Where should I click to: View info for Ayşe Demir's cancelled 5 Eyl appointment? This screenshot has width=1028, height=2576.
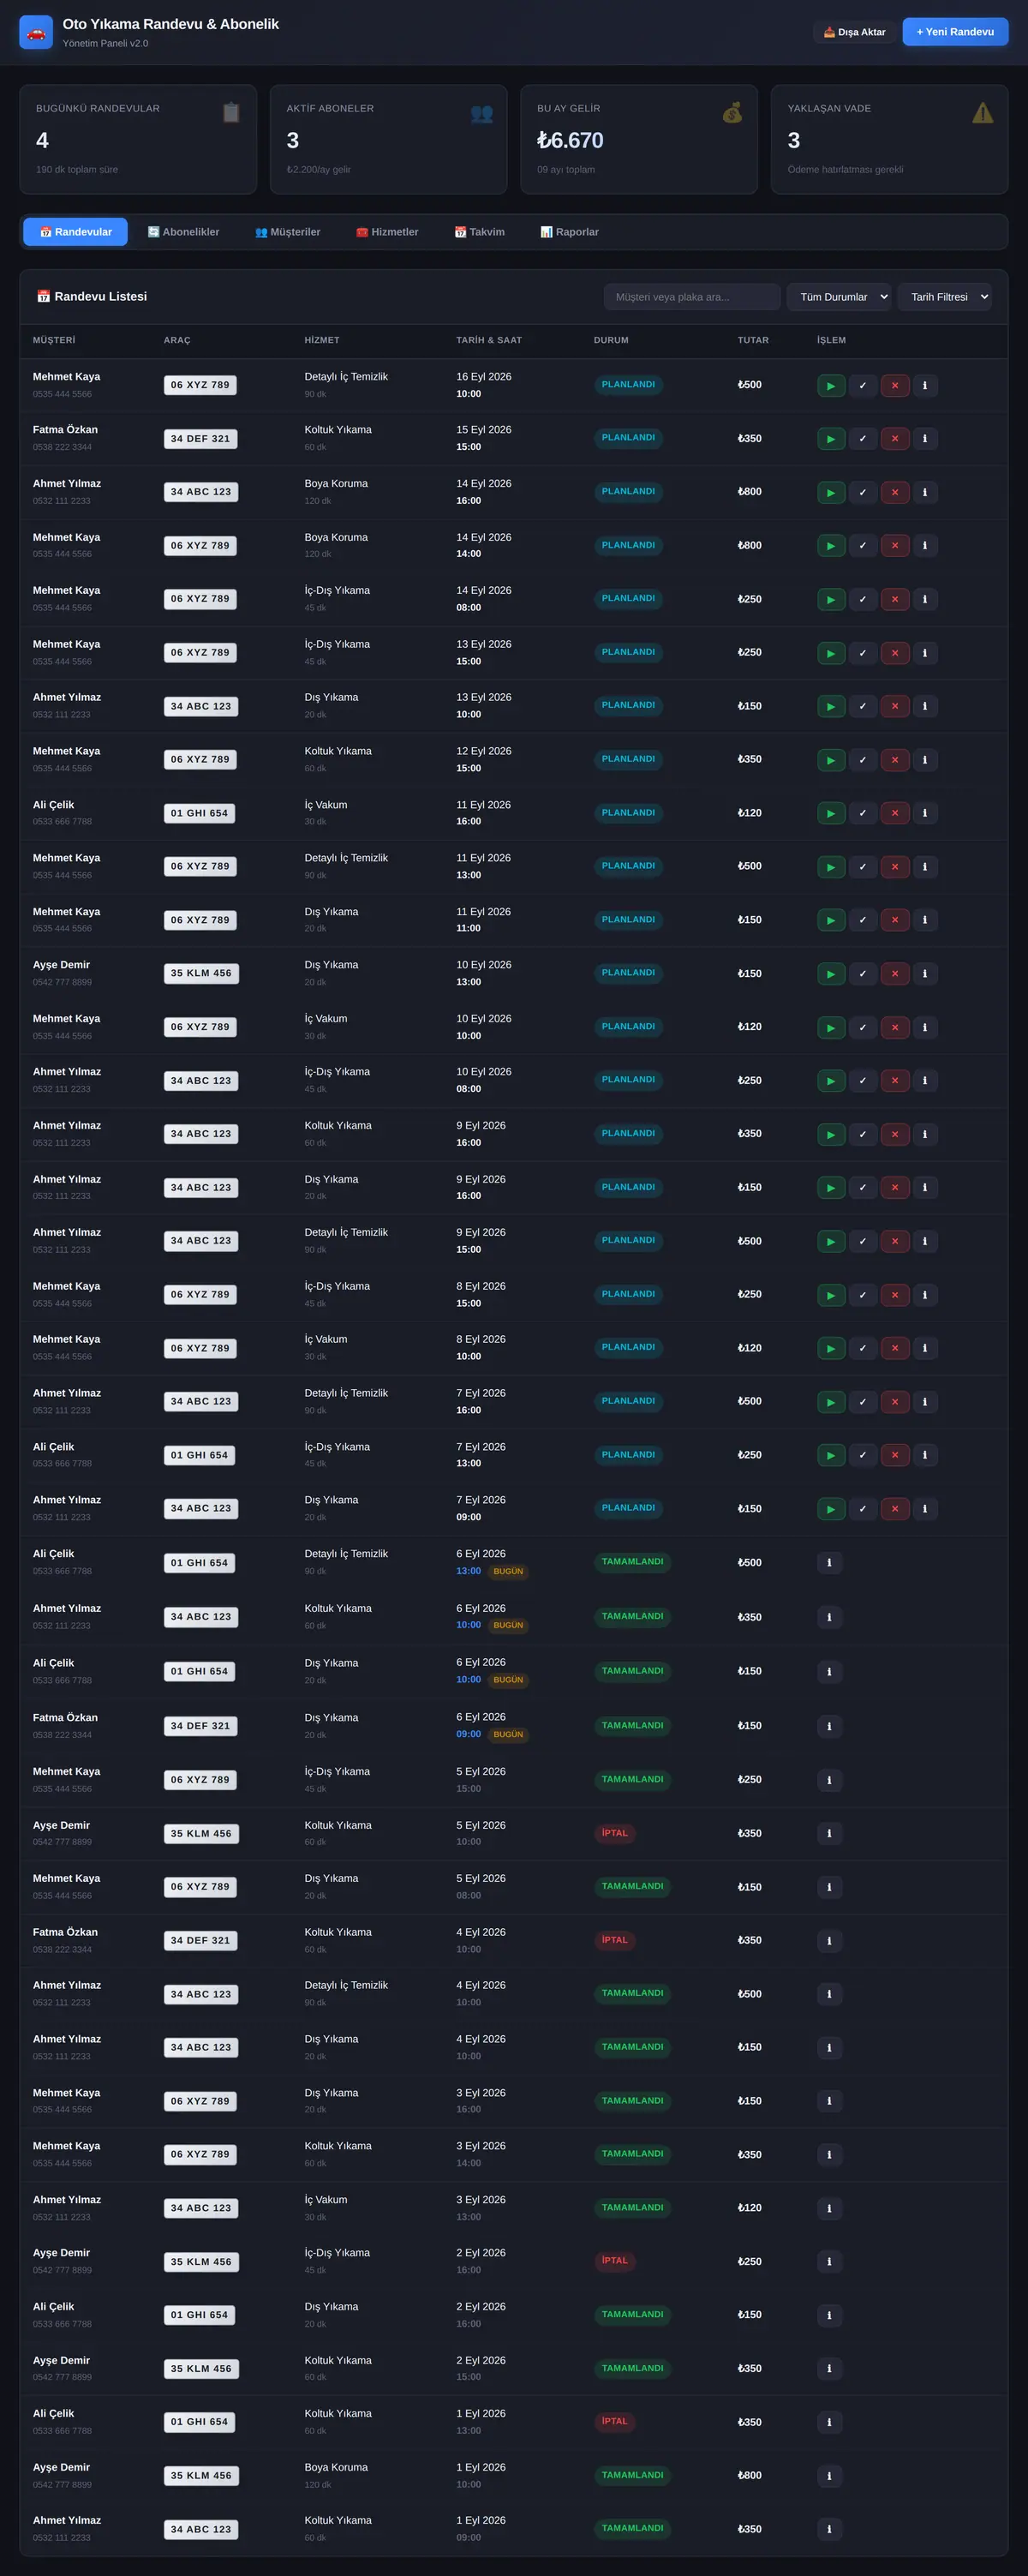pyautogui.click(x=829, y=1833)
